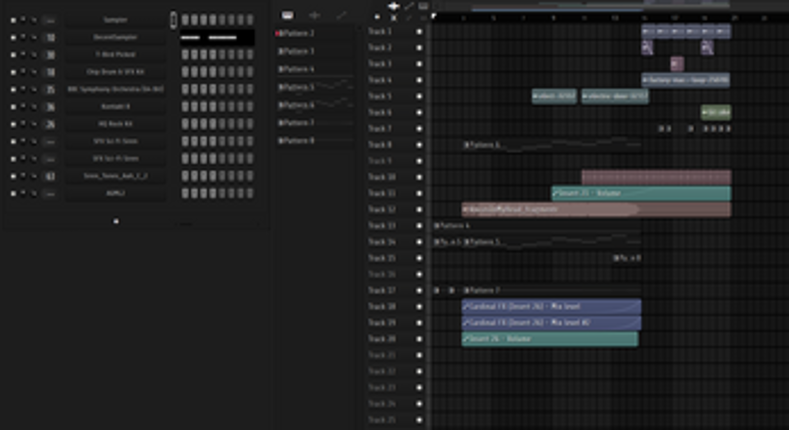Open the Sampler channel button
The height and width of the screenshot is (430, 789).
(116, 20)
